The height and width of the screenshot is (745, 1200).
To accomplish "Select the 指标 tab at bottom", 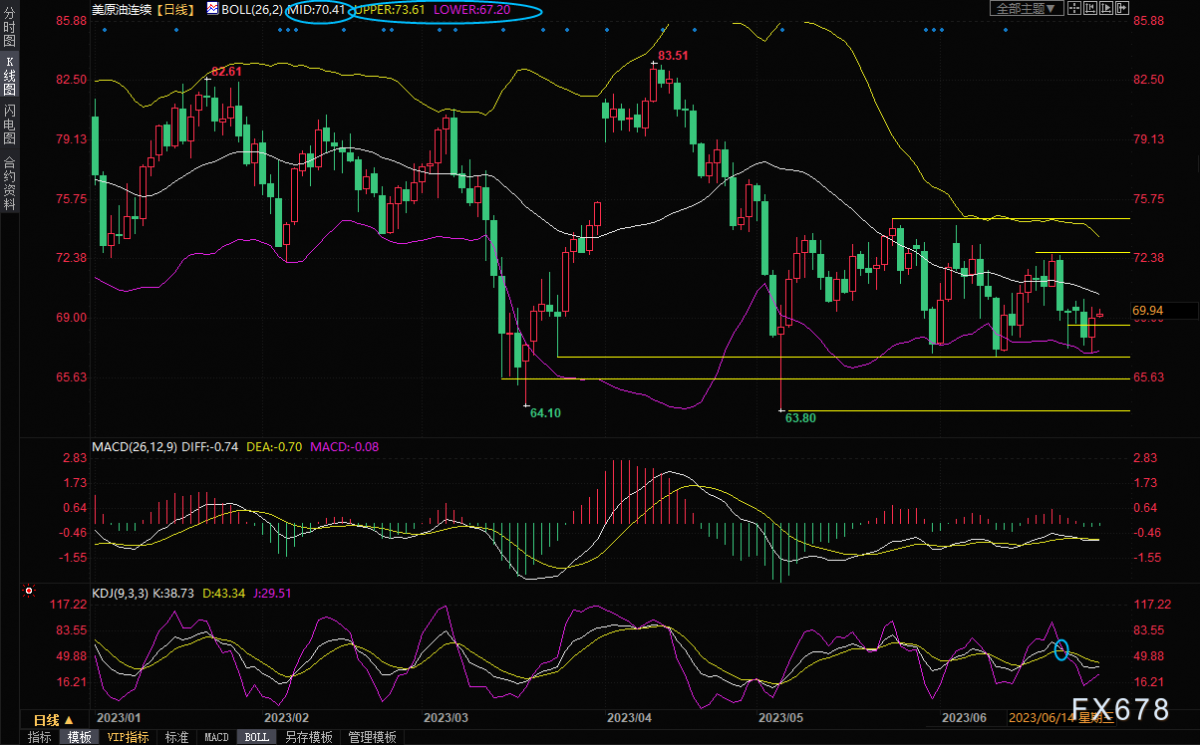I will point(39,737).
